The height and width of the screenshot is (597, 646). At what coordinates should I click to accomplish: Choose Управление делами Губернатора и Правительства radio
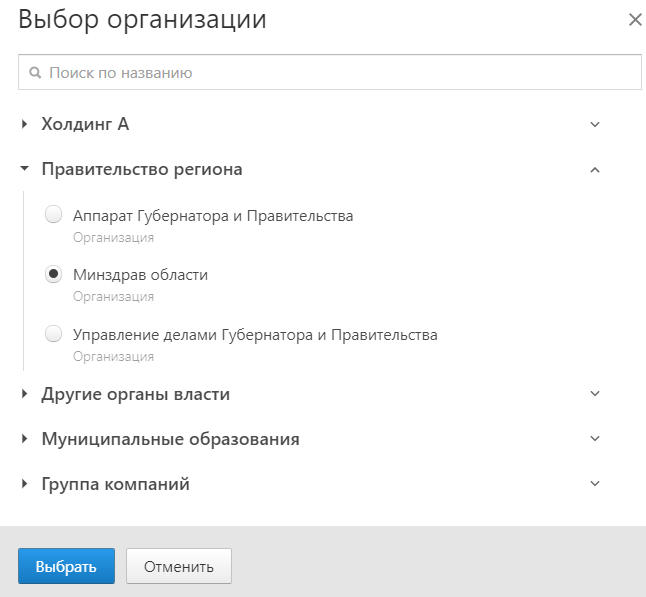[54, 334]
